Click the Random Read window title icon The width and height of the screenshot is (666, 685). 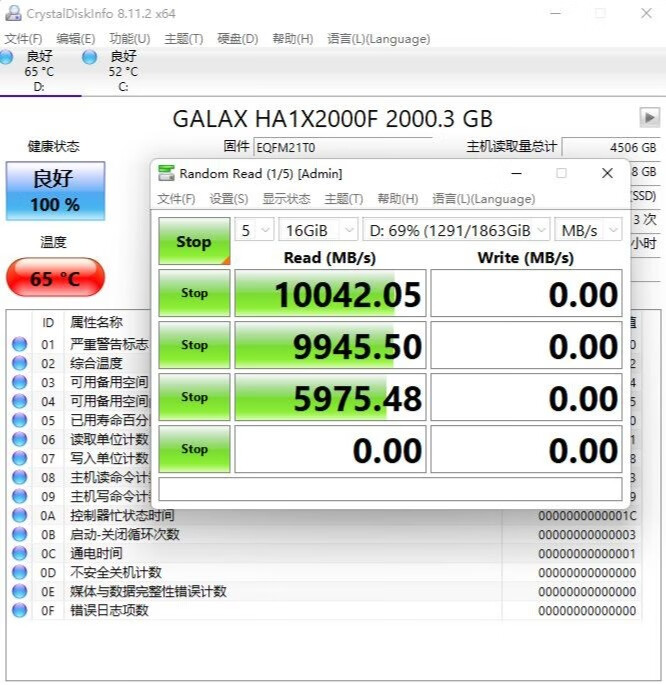click(x=166, y=173)
